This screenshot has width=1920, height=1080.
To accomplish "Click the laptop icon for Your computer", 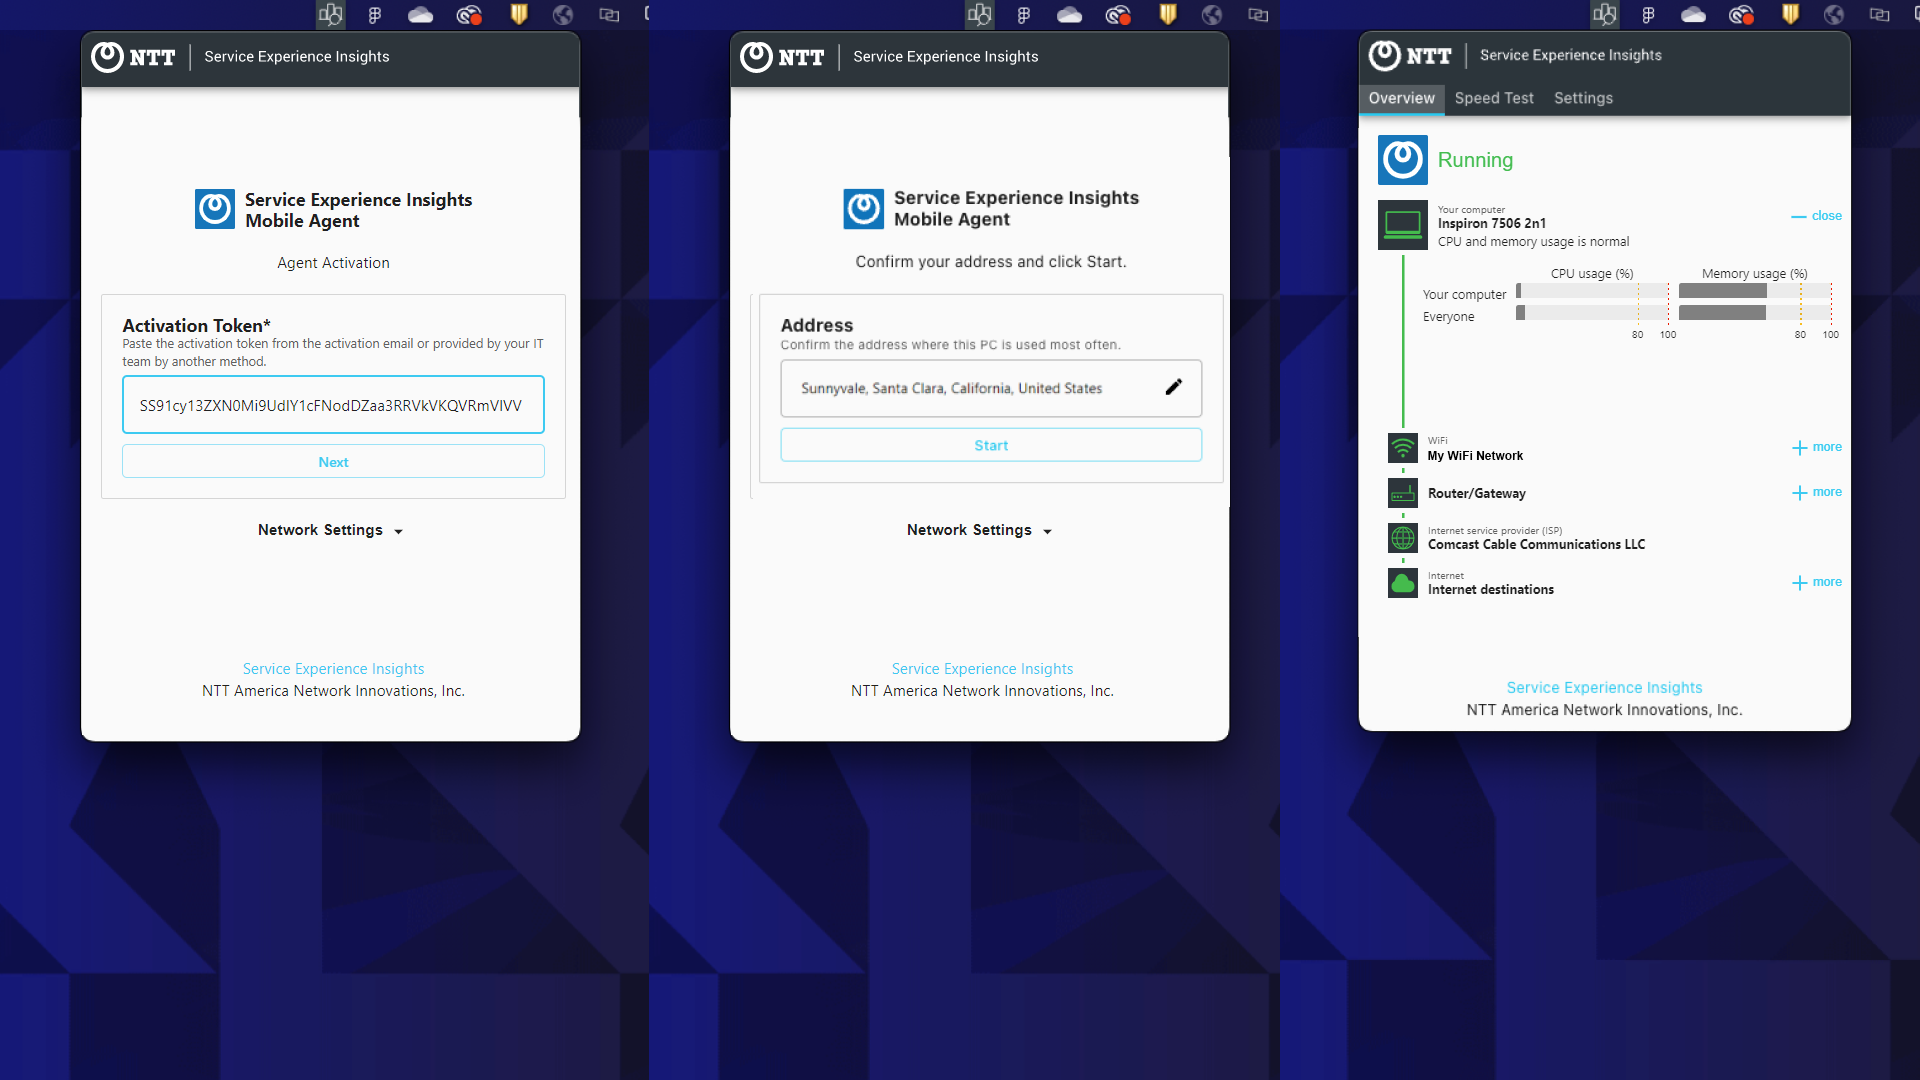I will pyautogui.click(x=1403, y=224).
